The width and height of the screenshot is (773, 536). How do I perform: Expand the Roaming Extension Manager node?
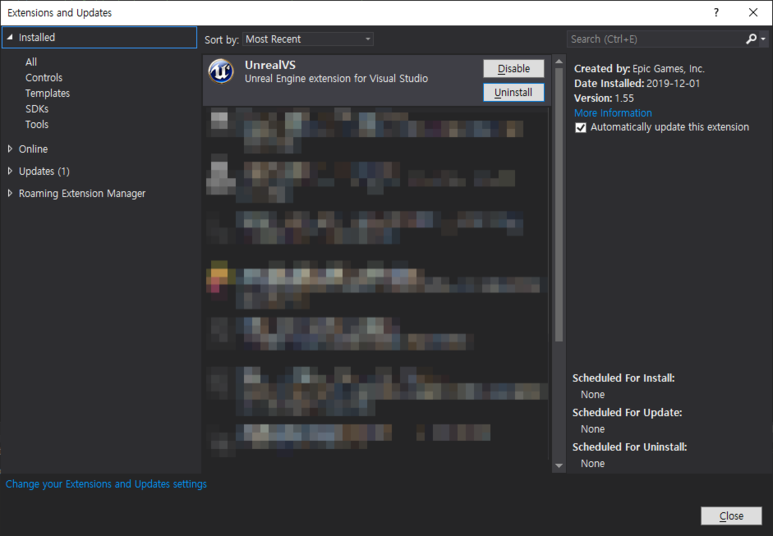tap(10, 193)
